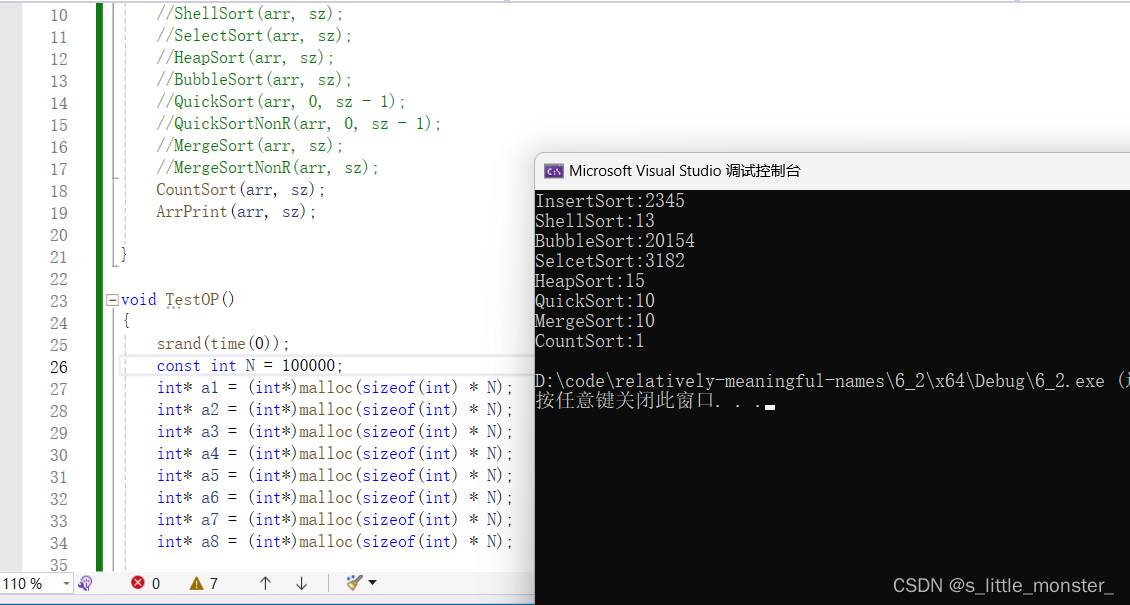Click InsertSort:2345 in console output
1130x605 pixels.
click(x=610, y=201)
